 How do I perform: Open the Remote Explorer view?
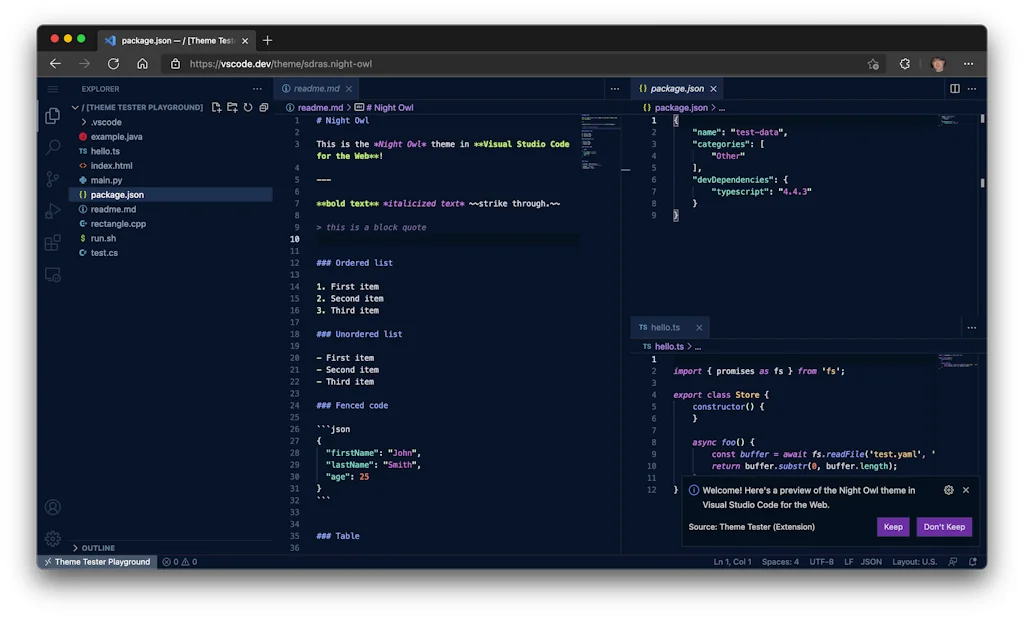coord(53,275)
